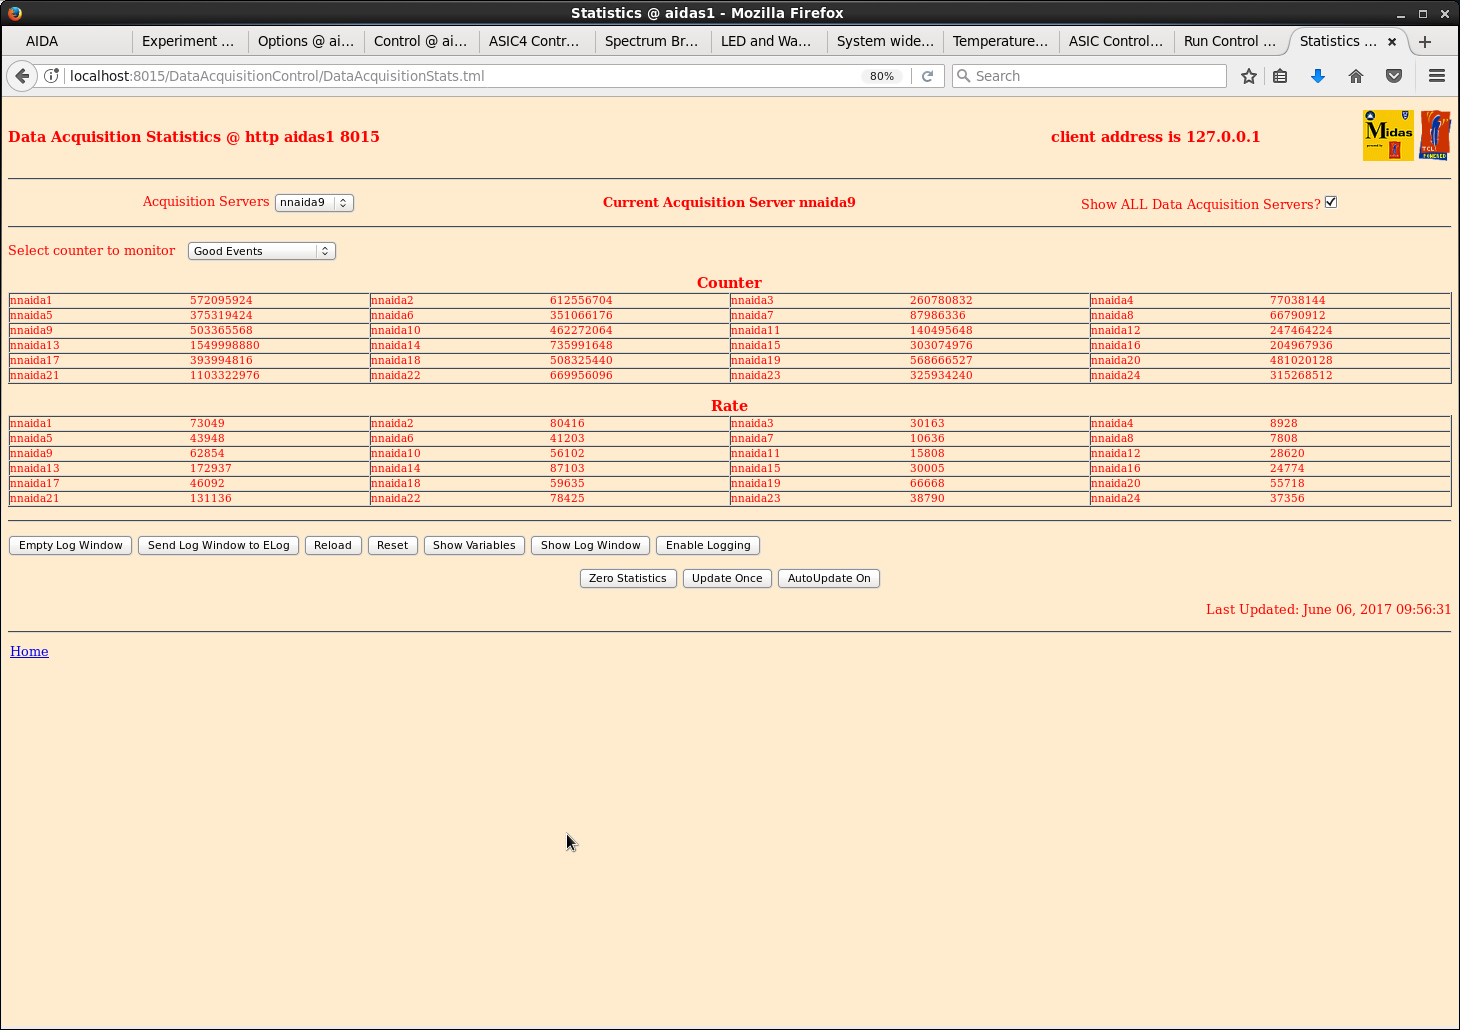Click the Search input field

tap(1095, 76)
